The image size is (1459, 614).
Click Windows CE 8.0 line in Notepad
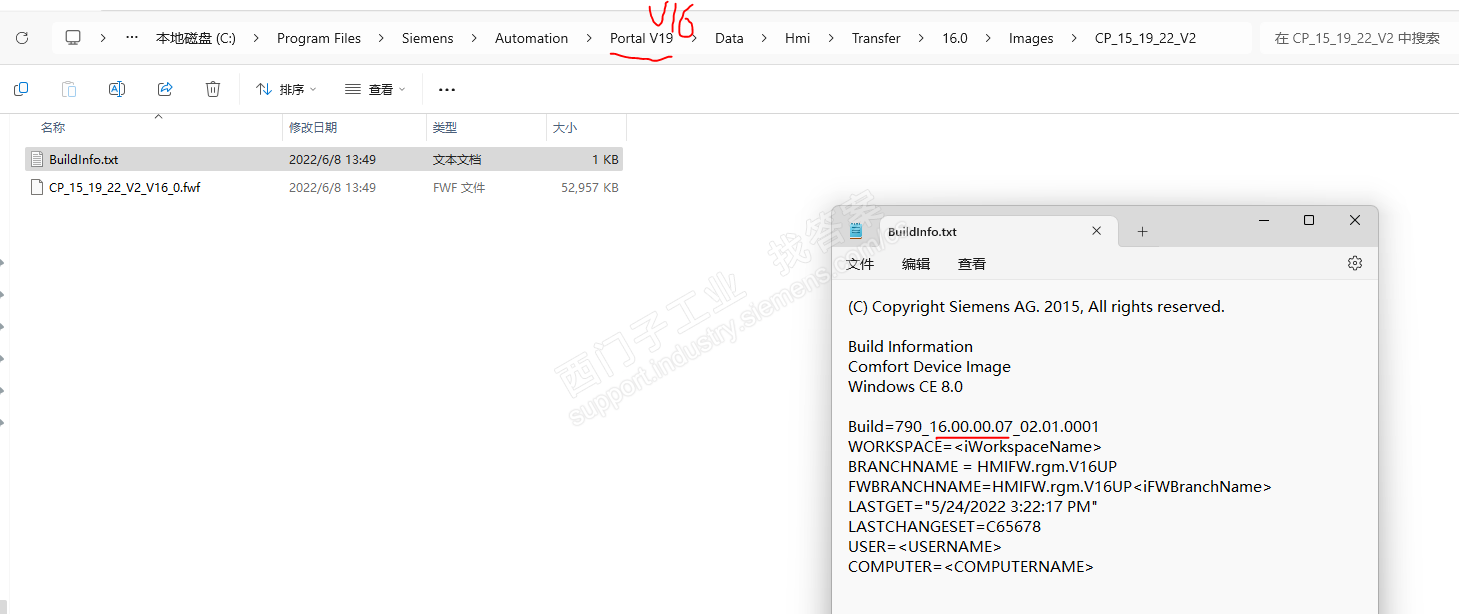coord(905,387)
